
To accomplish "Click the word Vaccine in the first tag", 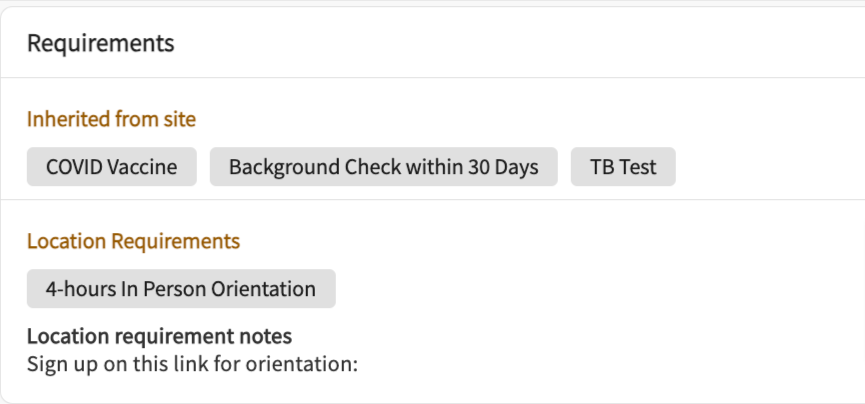I will tap(143, 167).
